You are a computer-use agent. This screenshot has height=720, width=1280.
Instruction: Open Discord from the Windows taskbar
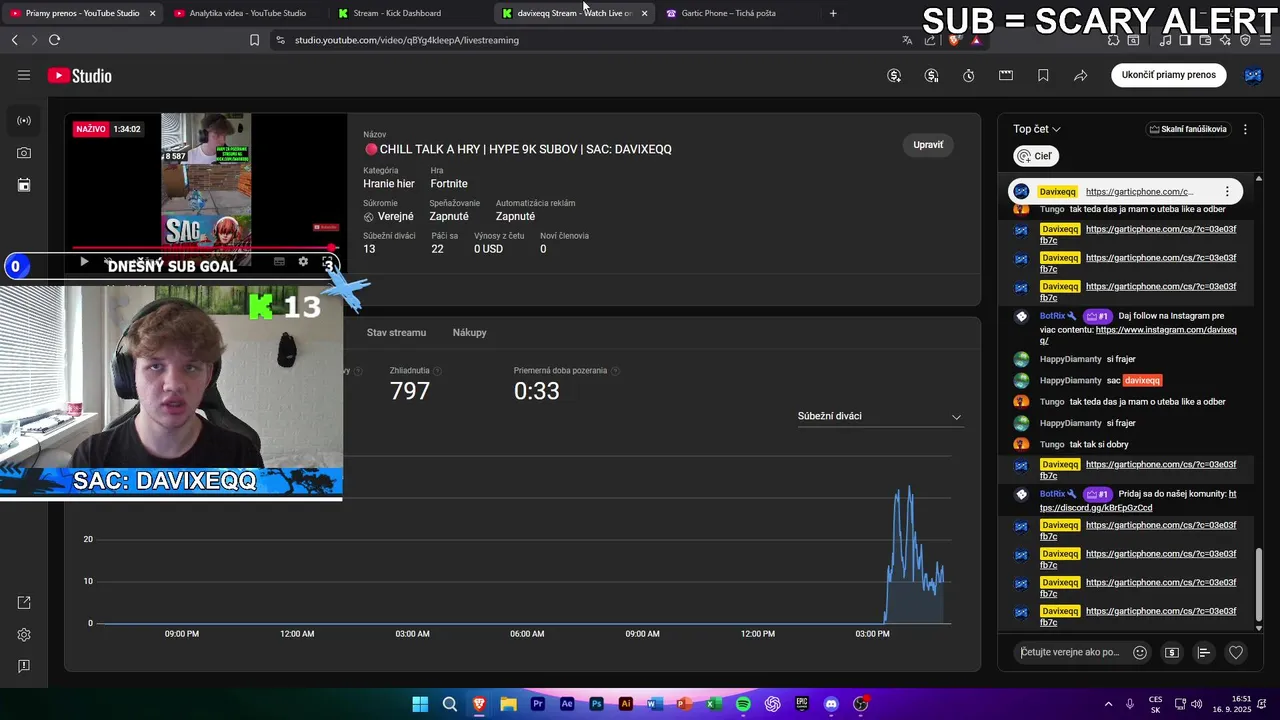tap(831, 704)
